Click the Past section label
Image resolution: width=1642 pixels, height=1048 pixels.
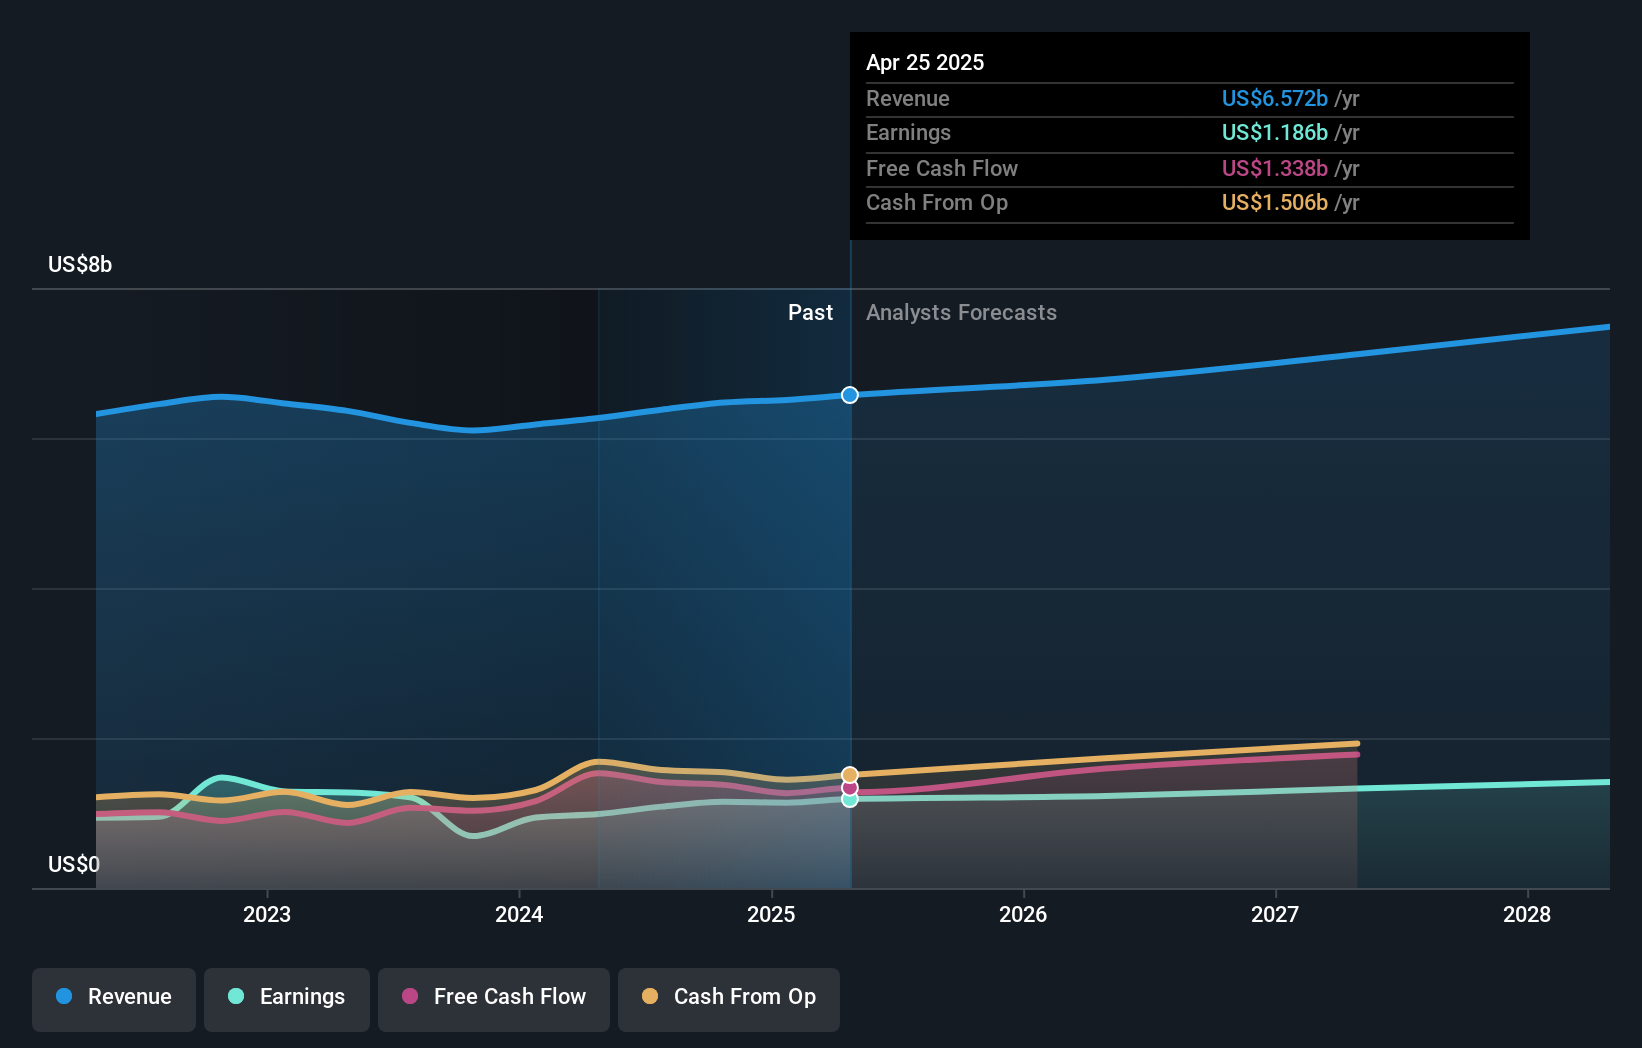coord(810,312)
